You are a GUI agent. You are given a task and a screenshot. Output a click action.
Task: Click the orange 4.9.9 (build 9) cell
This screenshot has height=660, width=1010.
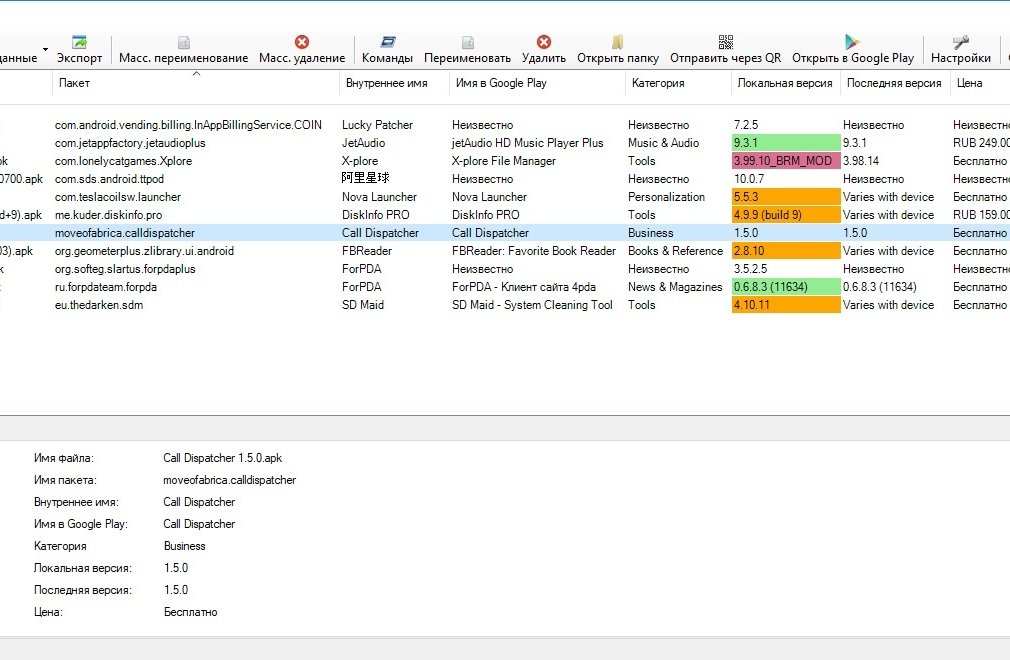(x=786, y=215)
